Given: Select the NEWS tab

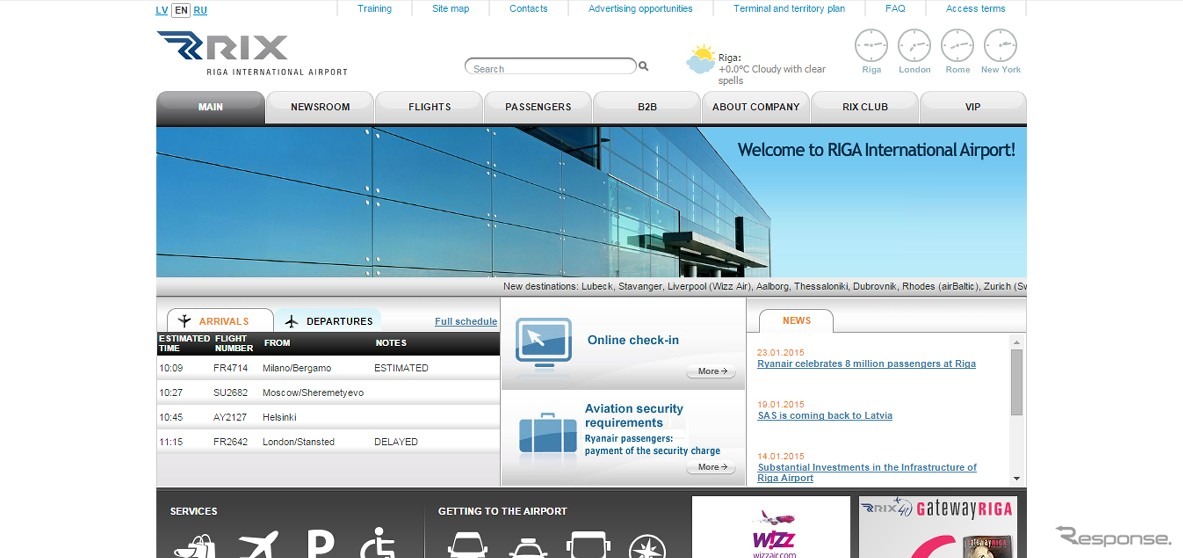Looking at the screenshot, I should (796, 320).
